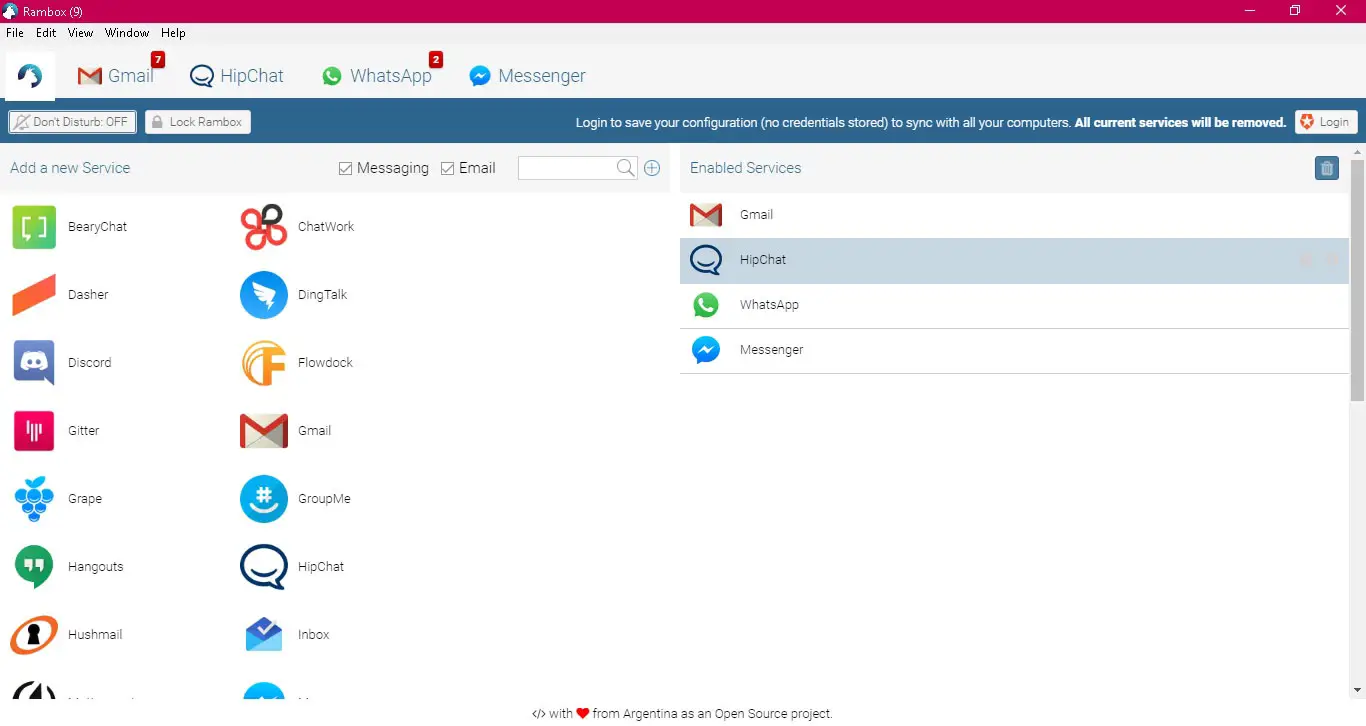Add the Grape service
The height and width of the screenshot is (726, 1366).
34,499
